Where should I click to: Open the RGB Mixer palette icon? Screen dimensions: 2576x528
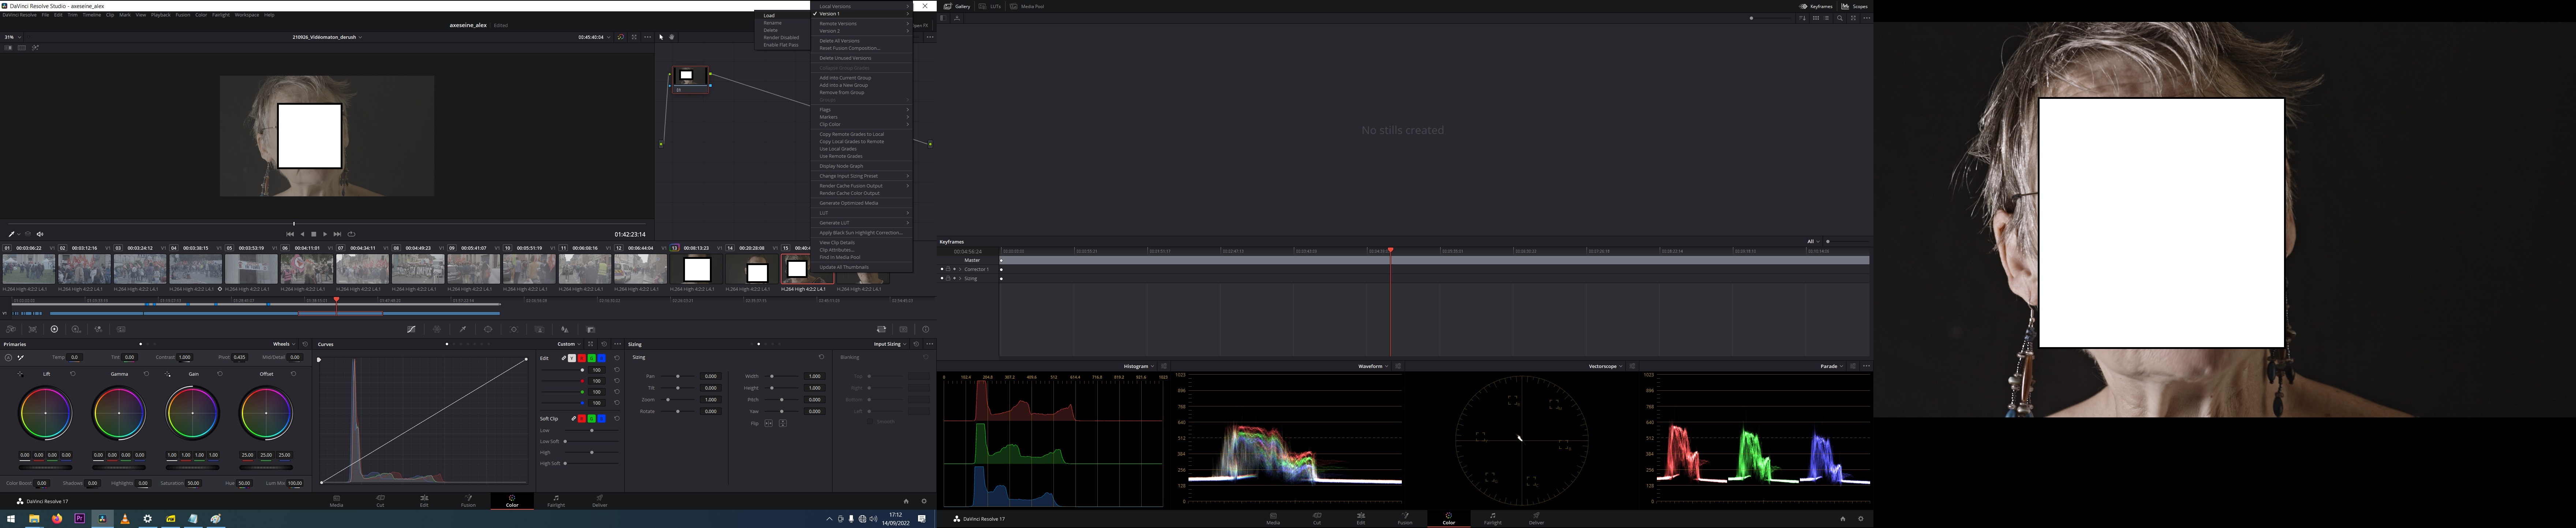(x=98, y=329)
